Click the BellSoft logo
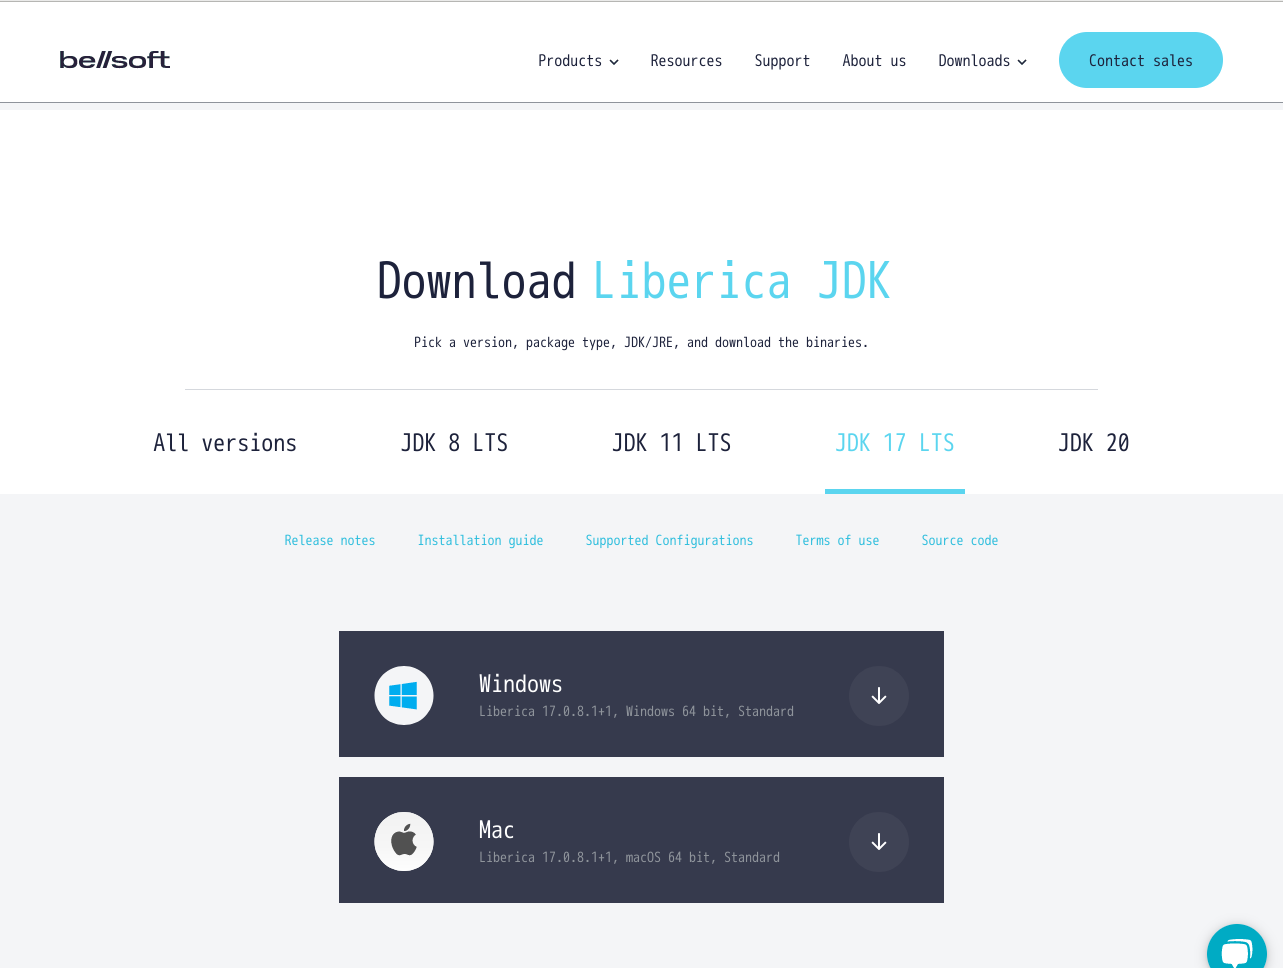 115,60
